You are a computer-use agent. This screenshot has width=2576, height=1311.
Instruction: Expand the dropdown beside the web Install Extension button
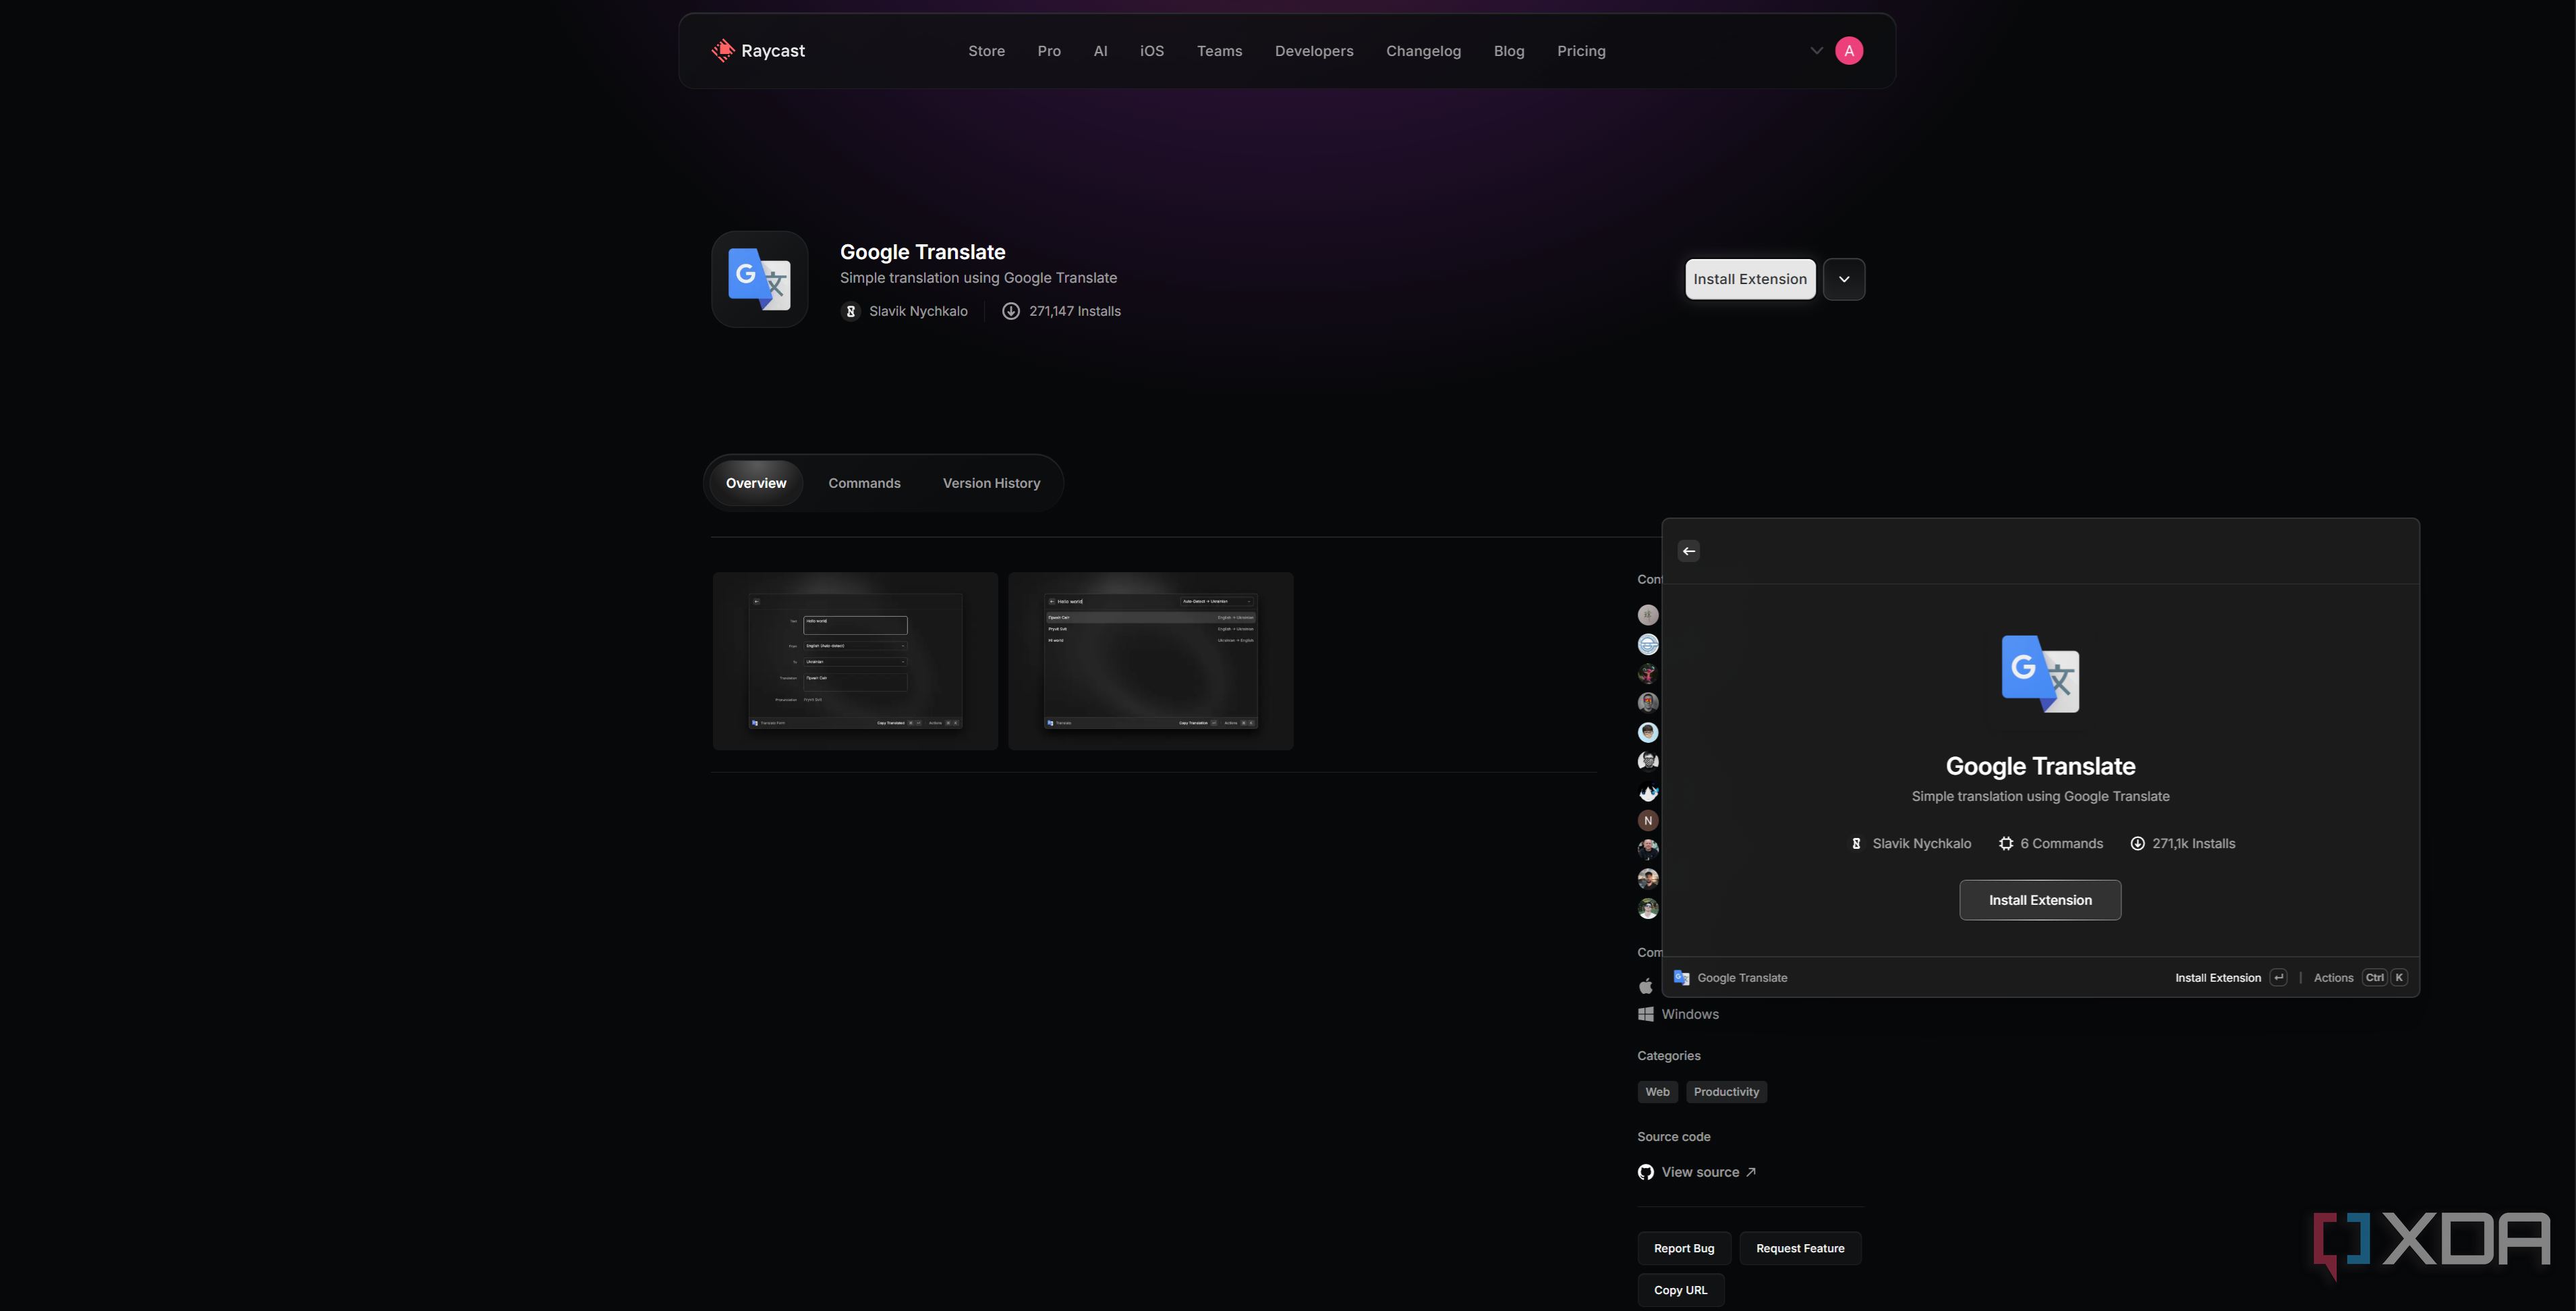coord(1844,279)
